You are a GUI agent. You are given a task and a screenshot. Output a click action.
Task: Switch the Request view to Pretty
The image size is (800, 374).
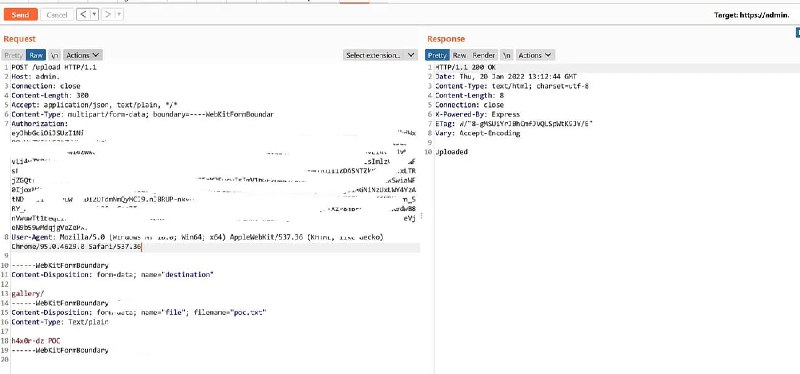(x=14, y=55)
